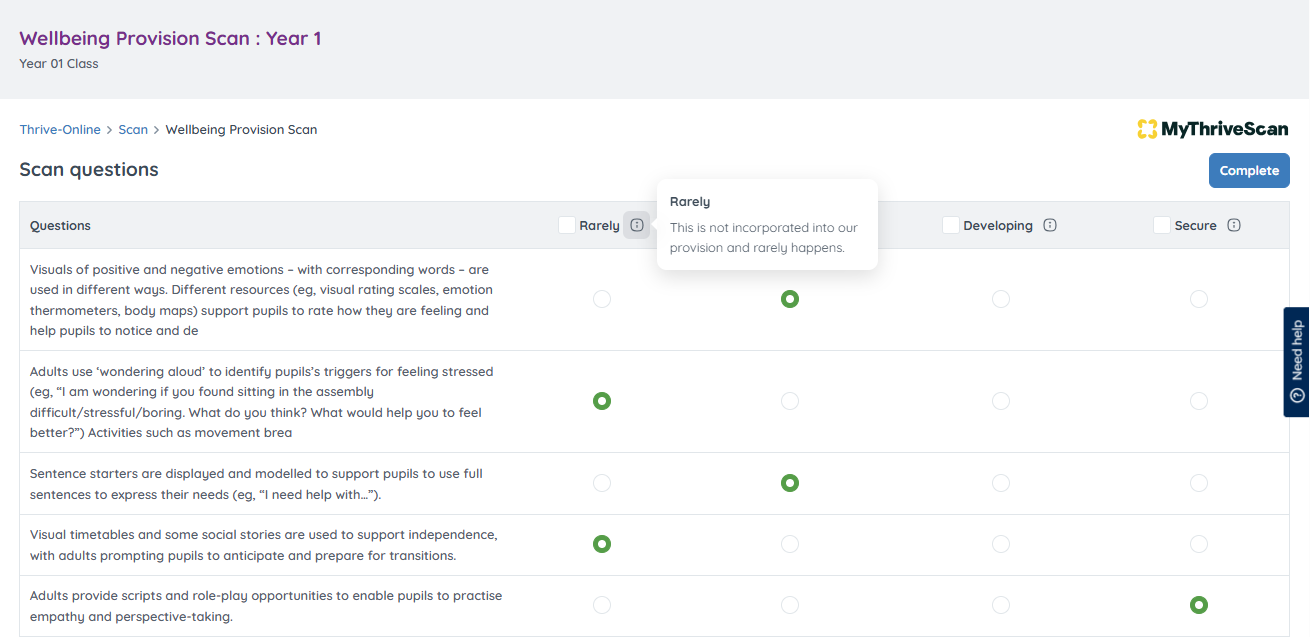
Task: Open the Scan breadcrumb link
Action: pyautogui.click(x=133, y=129)
